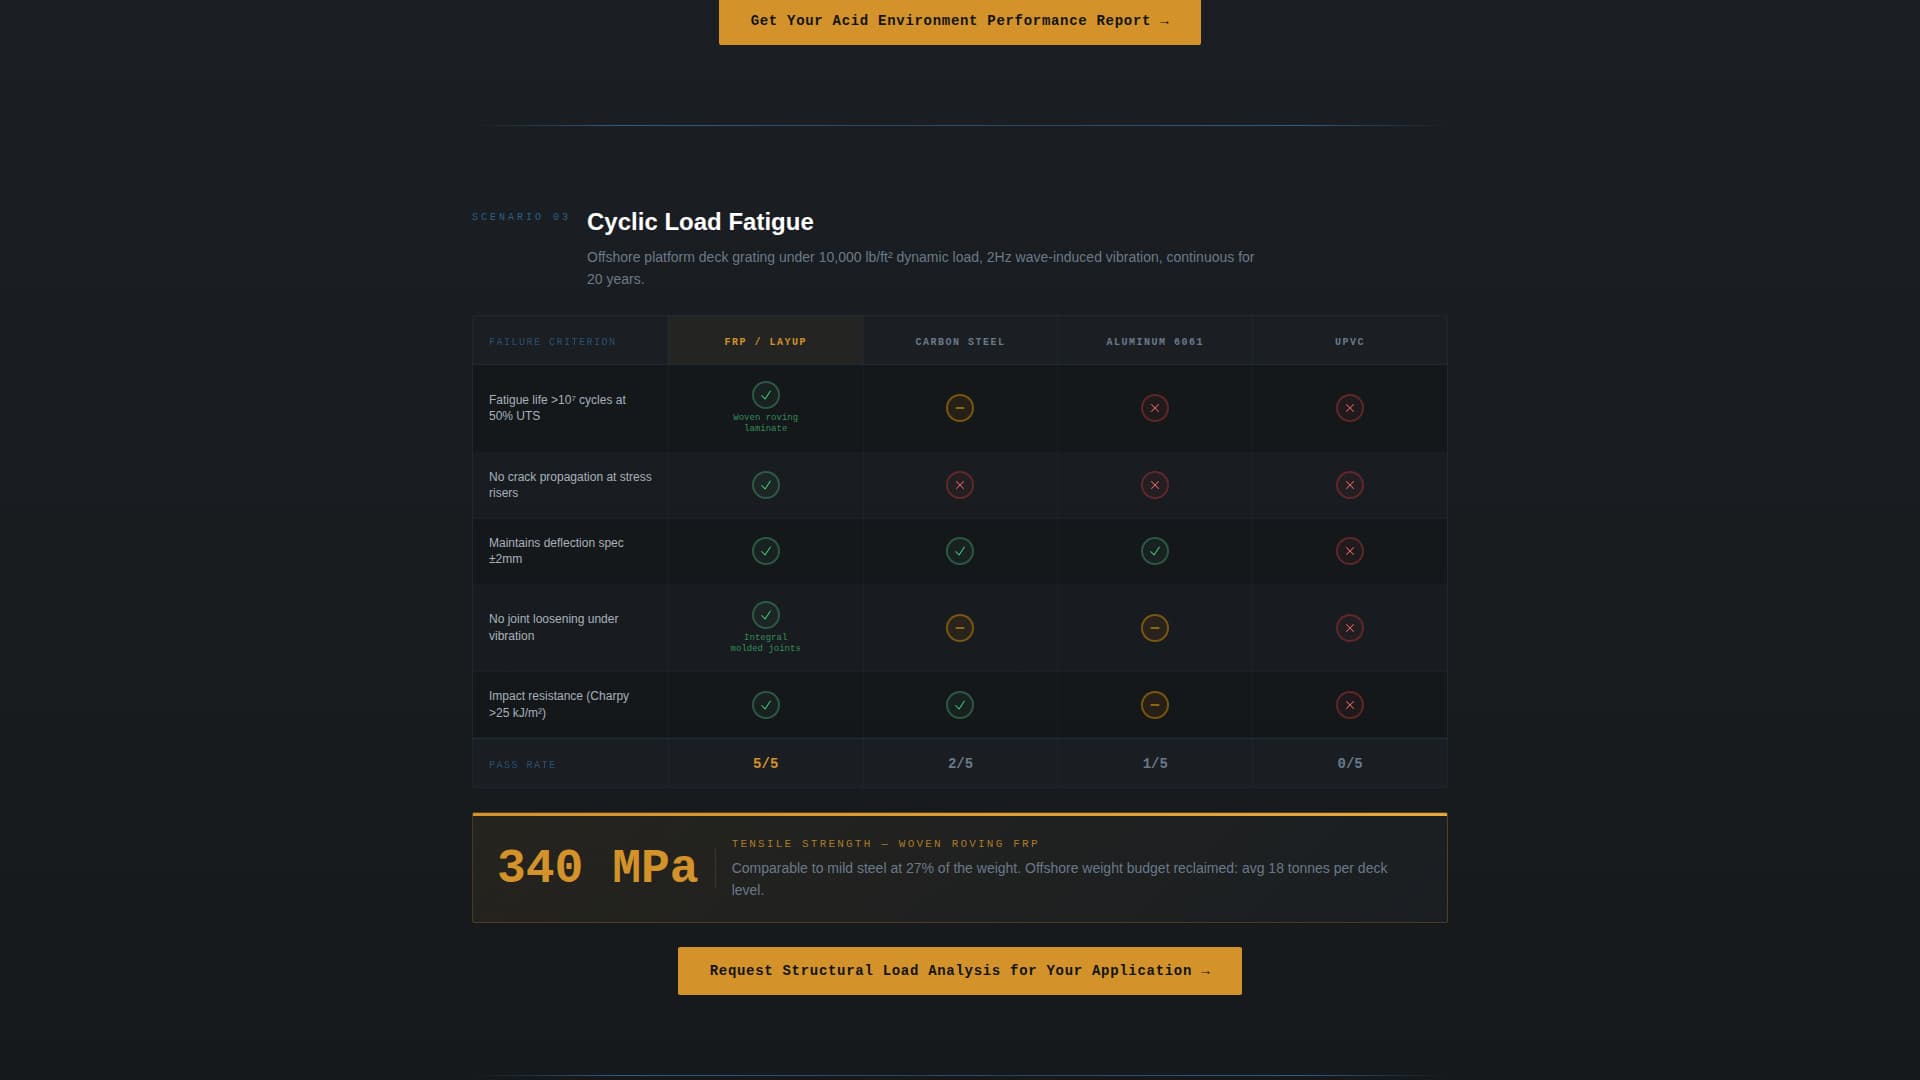Click the 340 MPa tensile strength stat
The image size is (1920, 1080).
(598, 868)
